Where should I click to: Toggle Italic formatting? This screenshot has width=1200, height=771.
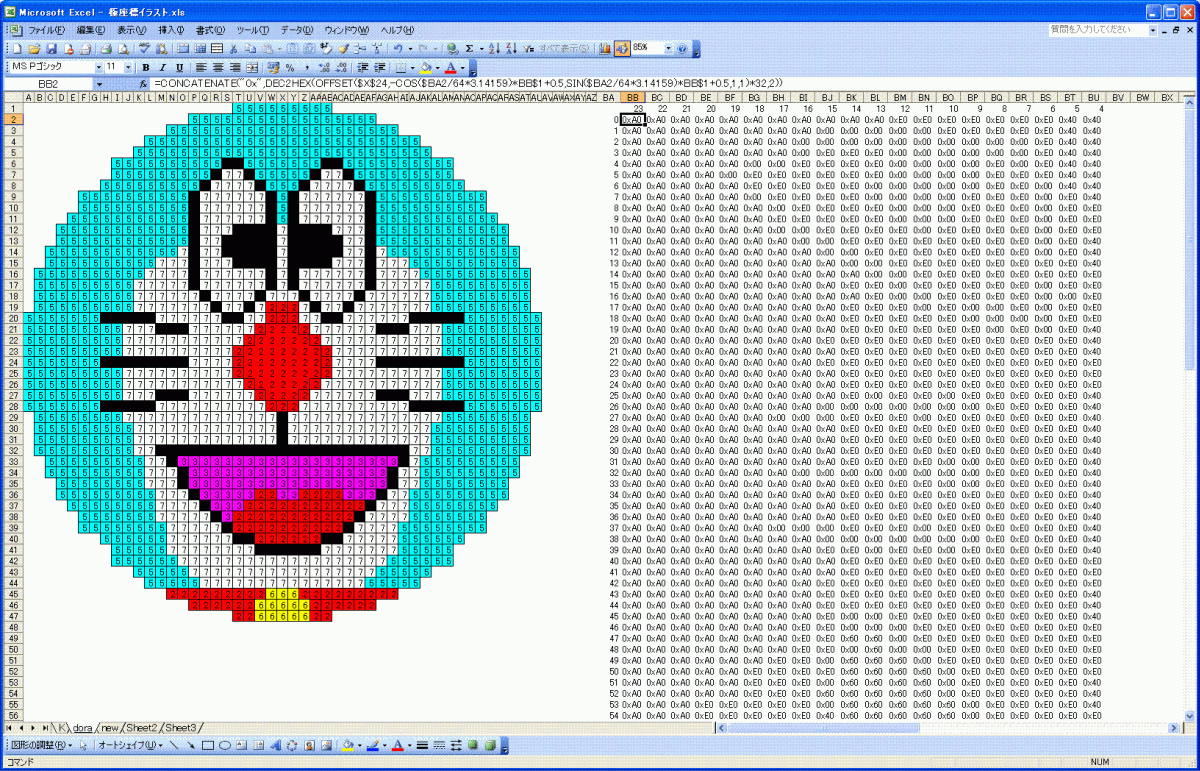(x=163, y=67)
